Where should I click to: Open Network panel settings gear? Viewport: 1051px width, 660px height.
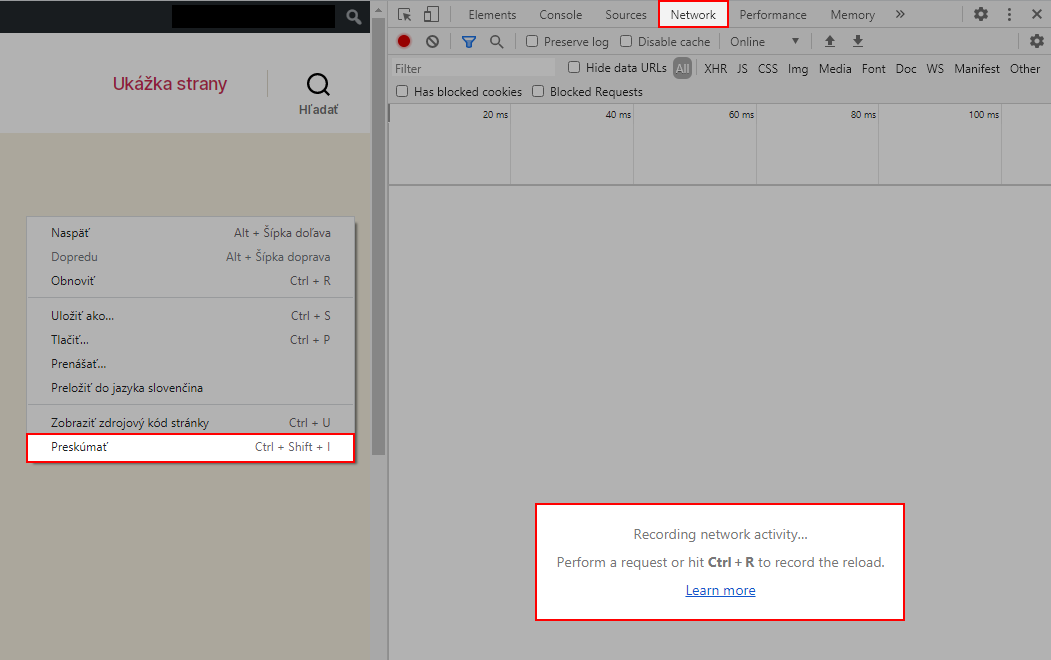[x=1037, y=42]
